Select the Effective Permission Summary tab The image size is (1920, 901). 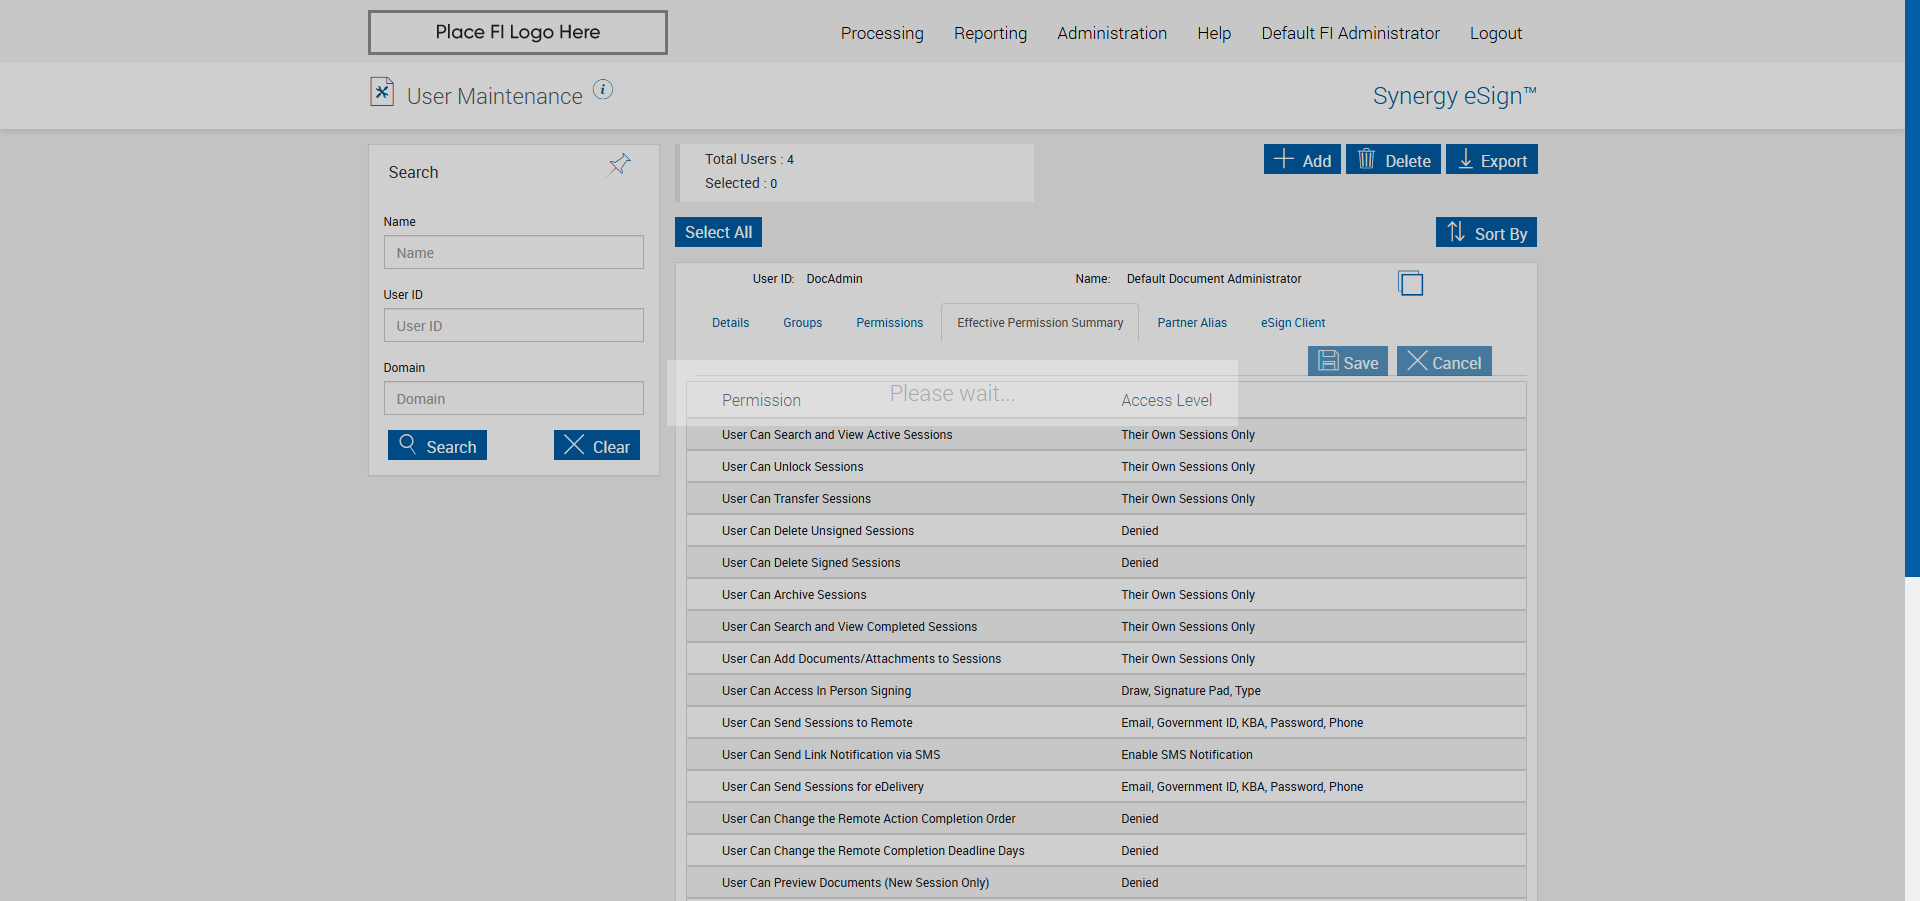click(x=1040, y=323)
